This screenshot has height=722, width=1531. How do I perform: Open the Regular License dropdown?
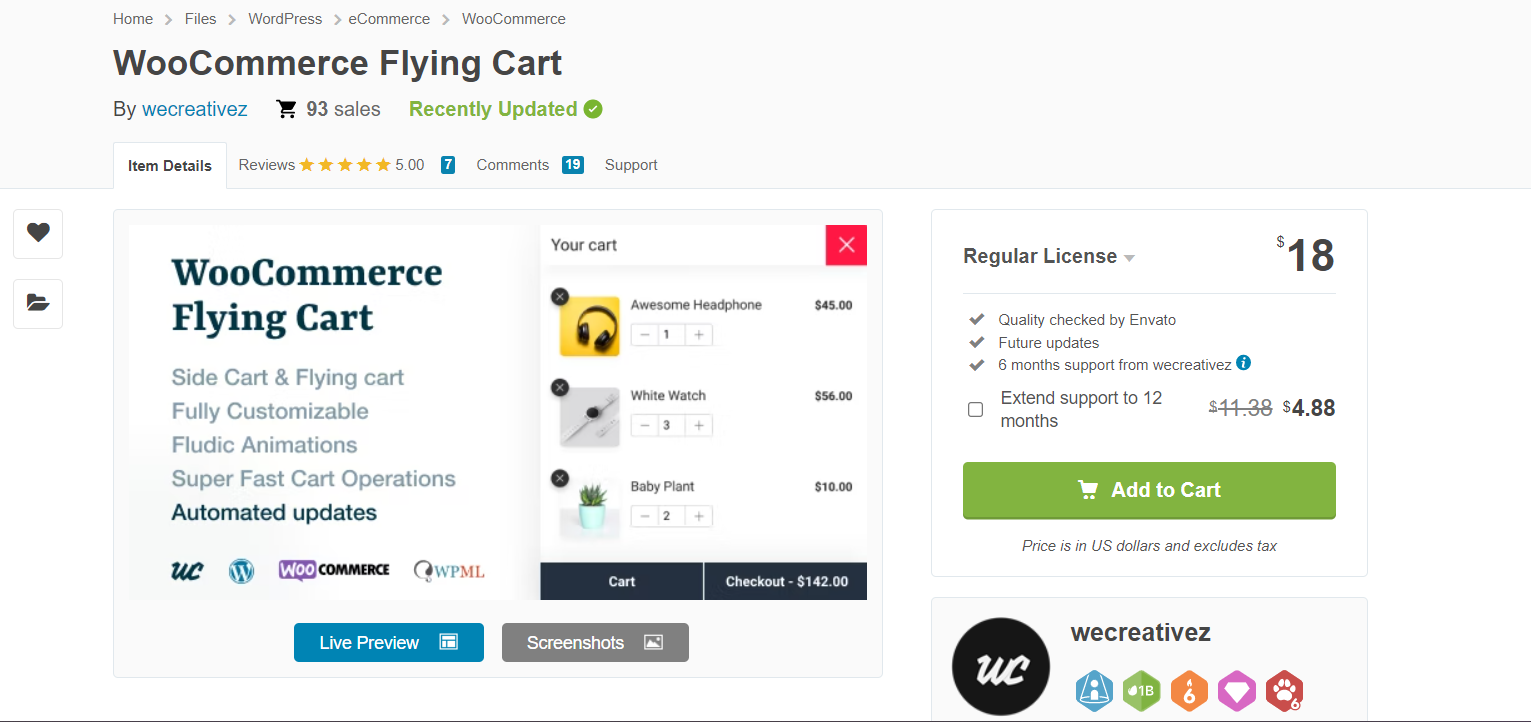1049,257
